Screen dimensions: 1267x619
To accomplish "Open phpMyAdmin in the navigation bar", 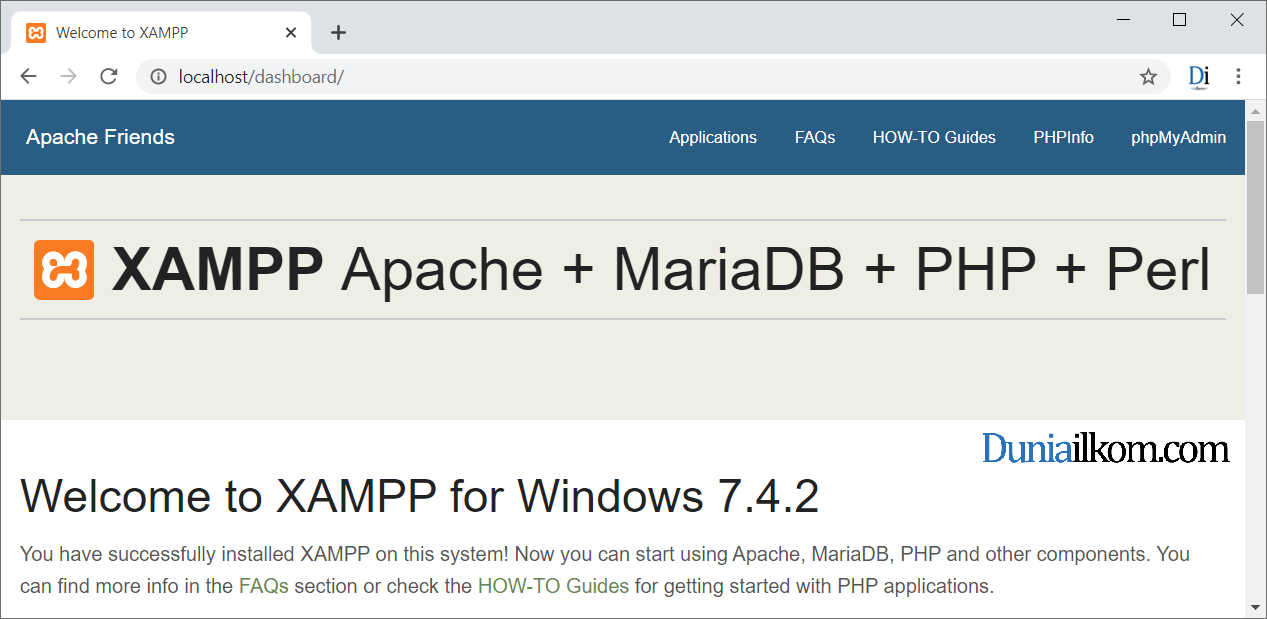I will coord(1178,138).
